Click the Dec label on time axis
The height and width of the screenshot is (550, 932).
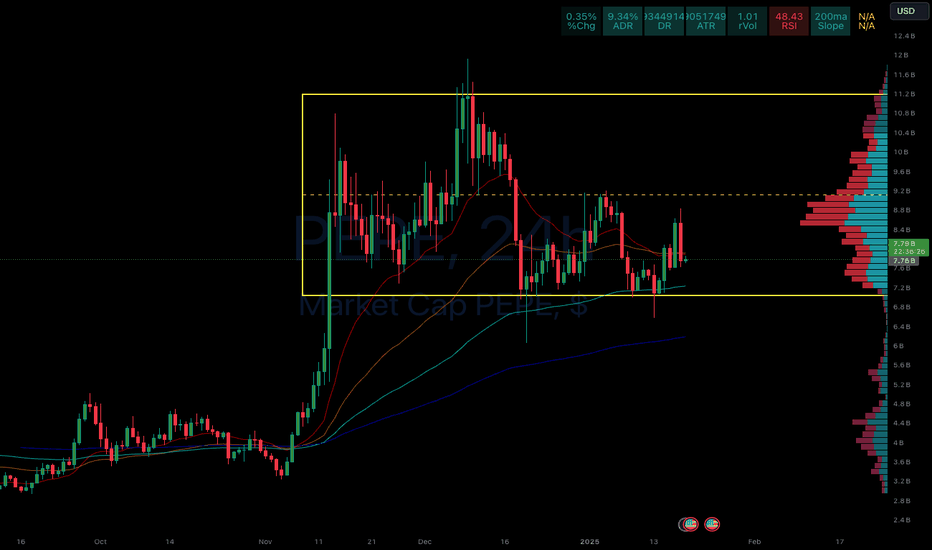click(x=424, y=542)
